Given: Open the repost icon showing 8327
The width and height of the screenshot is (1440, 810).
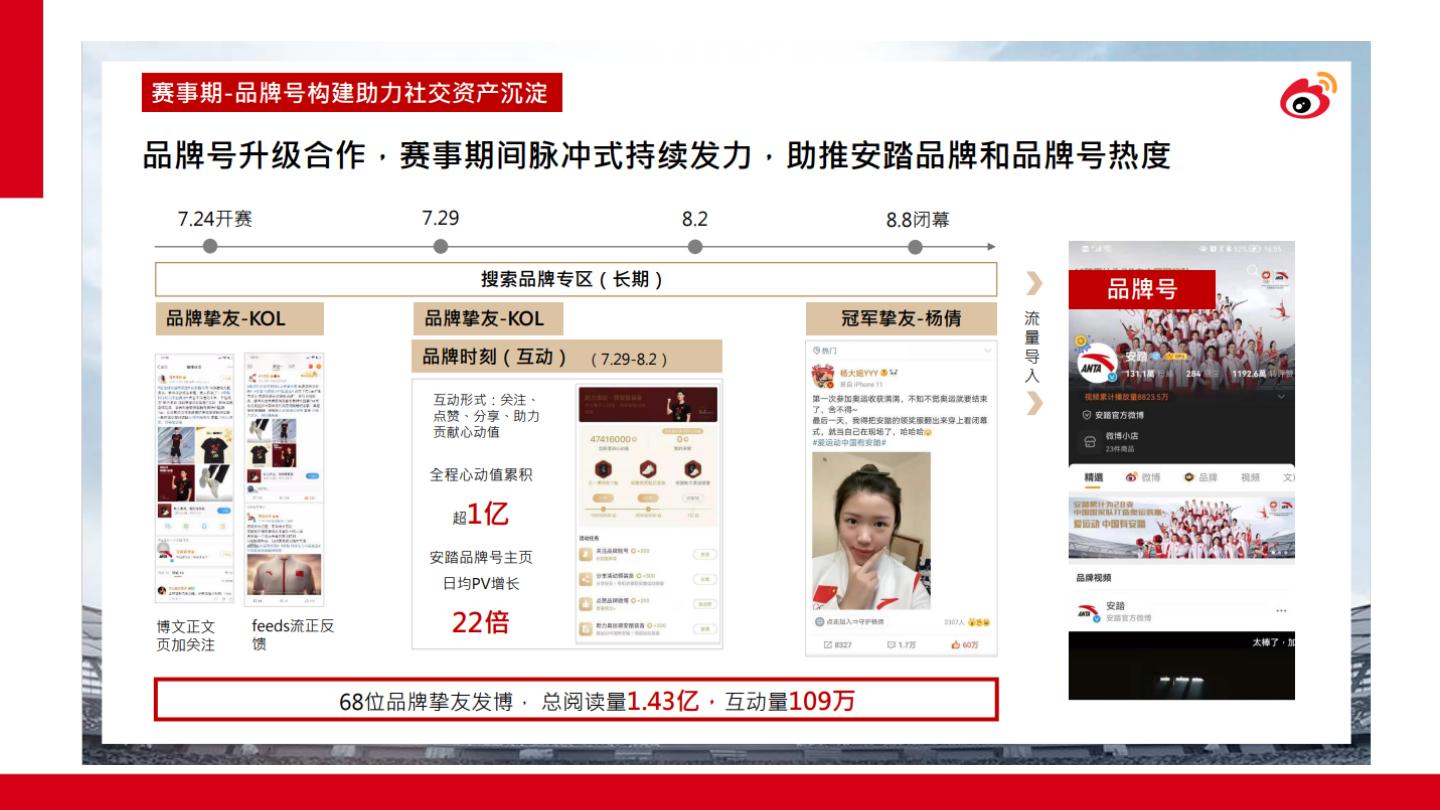Looking at the screenshot, I should coord(828,645).
